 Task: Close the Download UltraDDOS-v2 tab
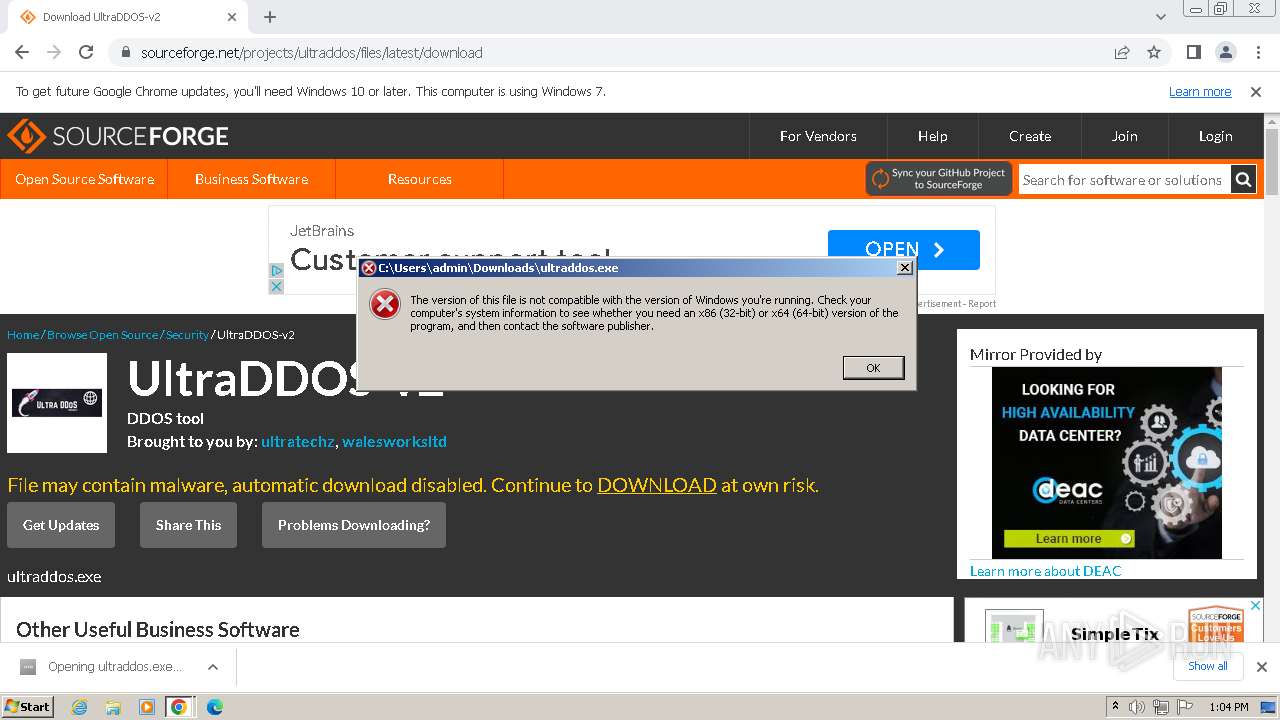coord(232,17)
